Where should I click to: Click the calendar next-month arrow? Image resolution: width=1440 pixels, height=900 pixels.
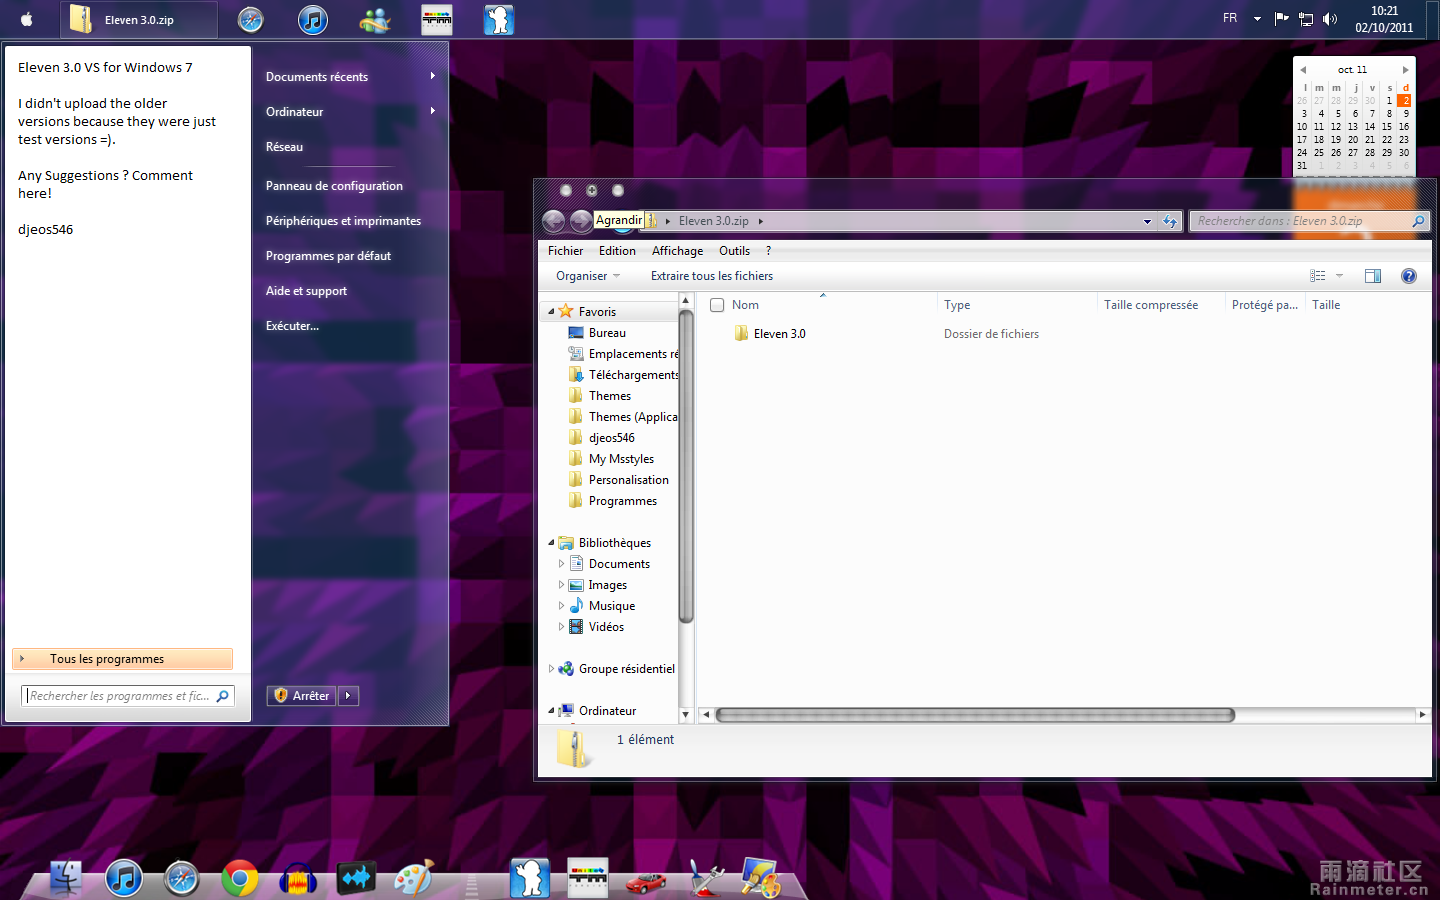click(1405, 70)
